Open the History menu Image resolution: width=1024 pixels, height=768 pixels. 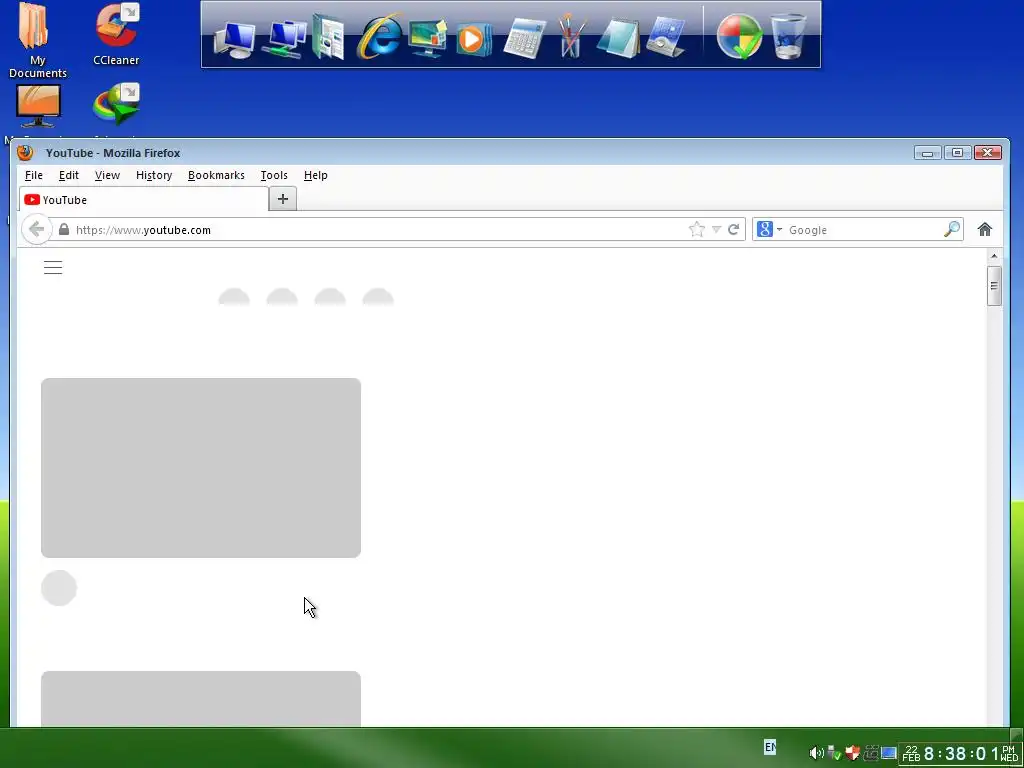point(154,175)
